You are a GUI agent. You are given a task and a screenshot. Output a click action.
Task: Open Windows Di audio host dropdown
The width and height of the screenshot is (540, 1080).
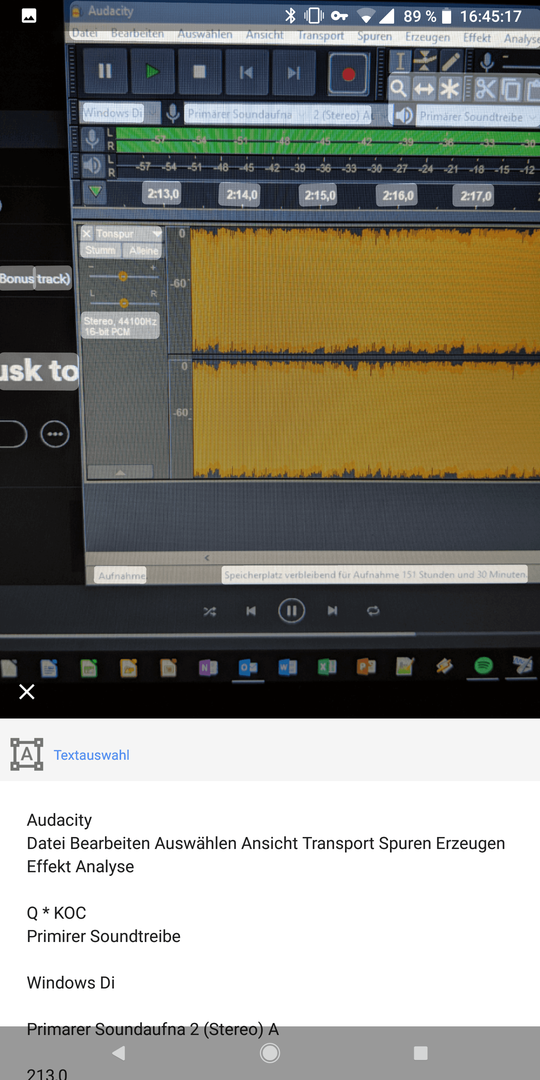pyautogui.click(x=121, y=112)
